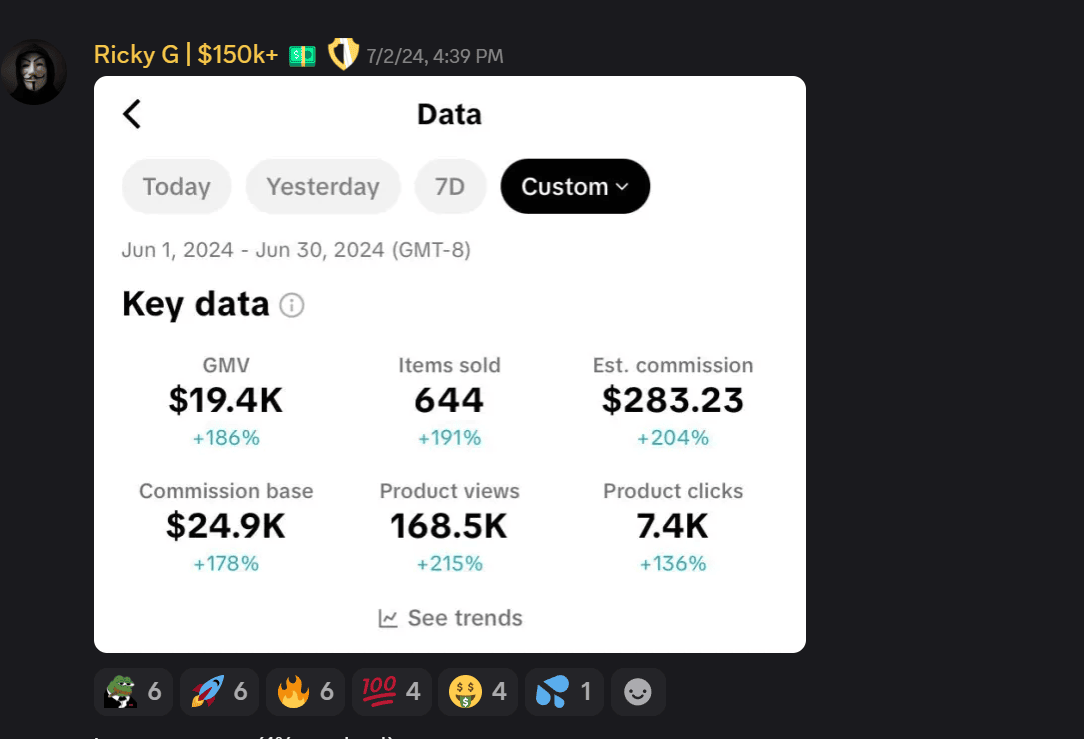Click the back arrow icon
The image size is (1084, 739).
[132, 114]
